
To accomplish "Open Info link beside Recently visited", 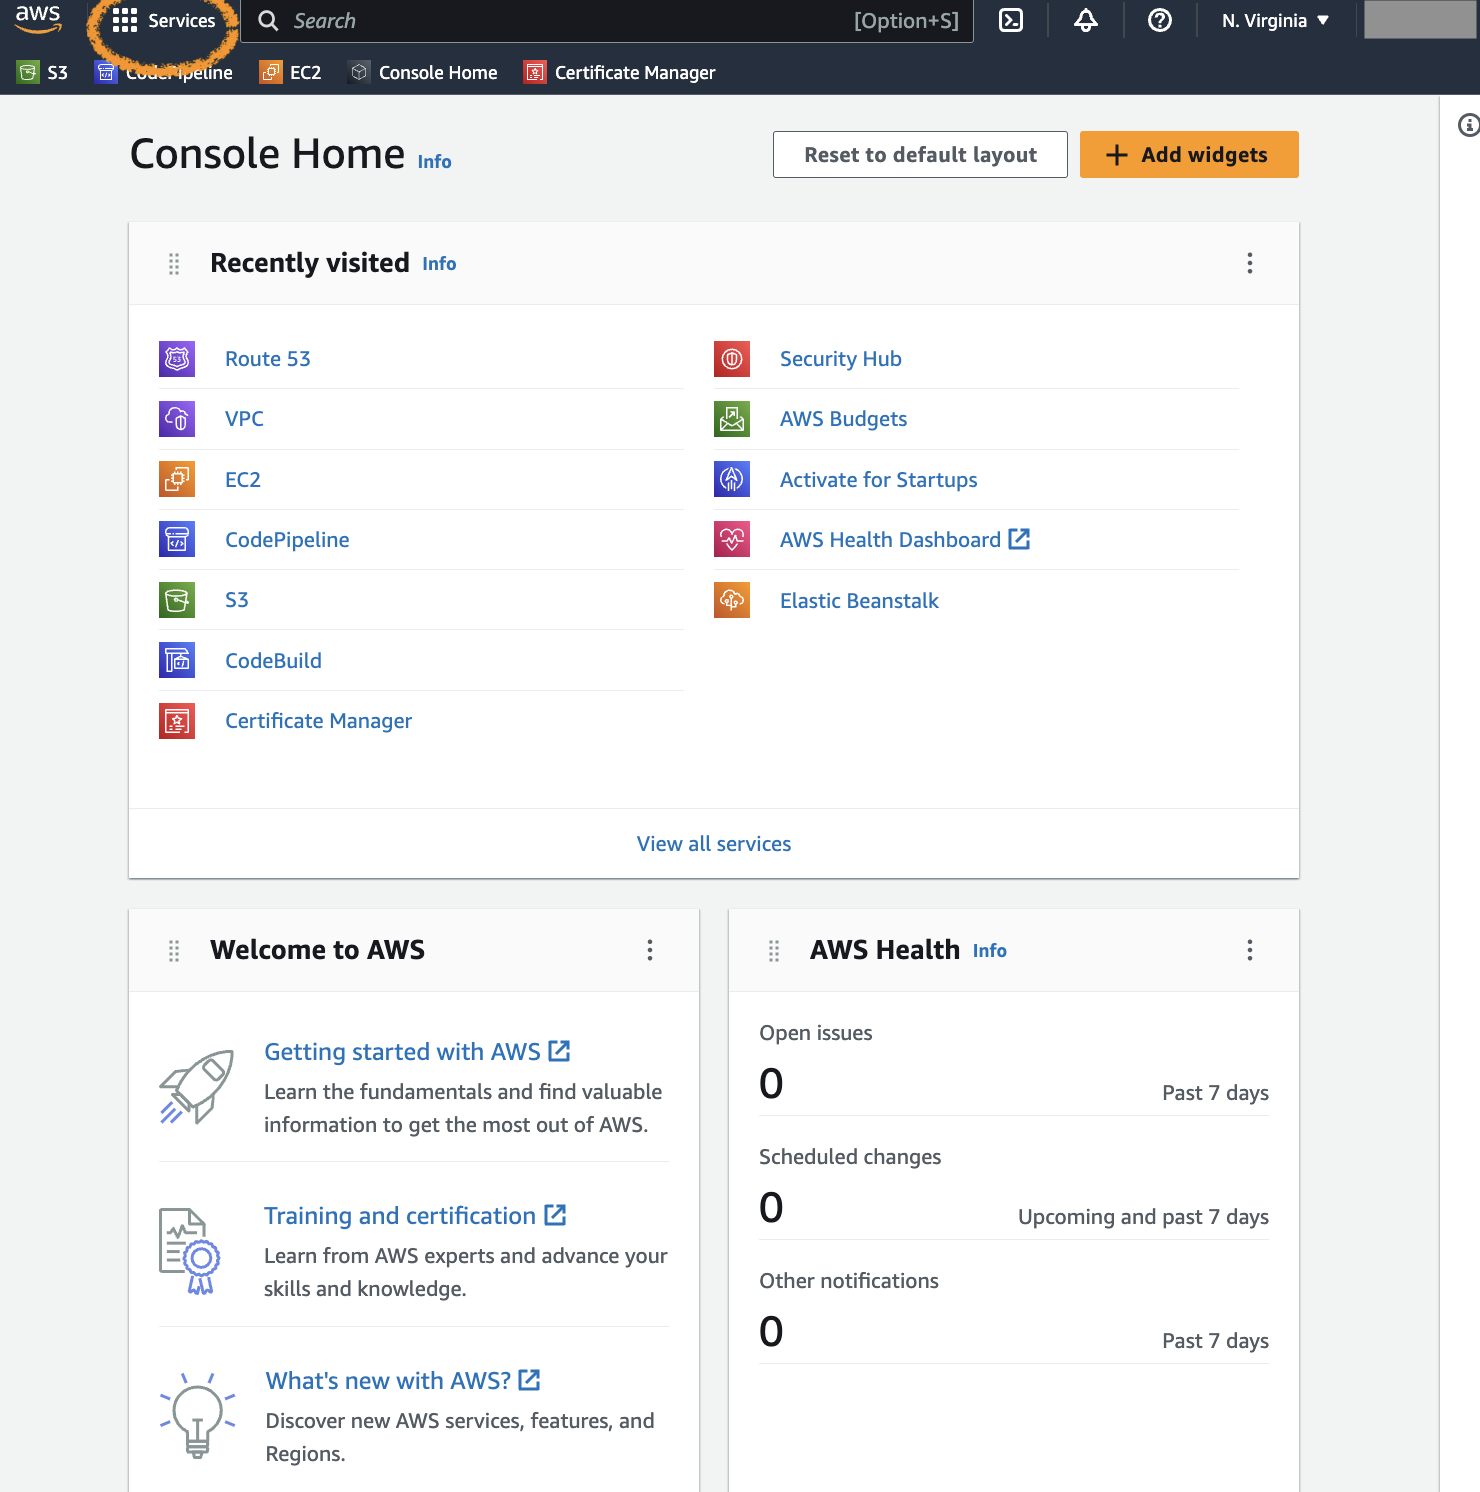I will (x=439, y=264).
